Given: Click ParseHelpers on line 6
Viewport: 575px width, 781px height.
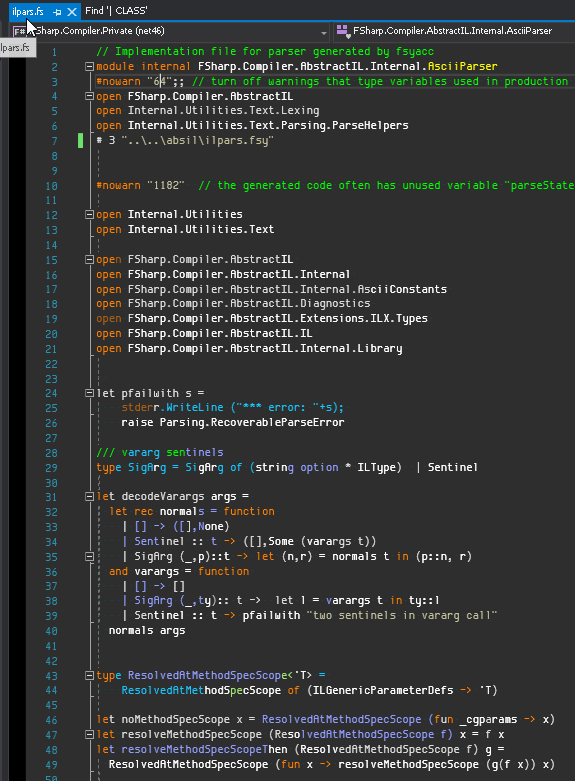Looking at the screenshot, I should pyautogui.click(x=370, y=126).
